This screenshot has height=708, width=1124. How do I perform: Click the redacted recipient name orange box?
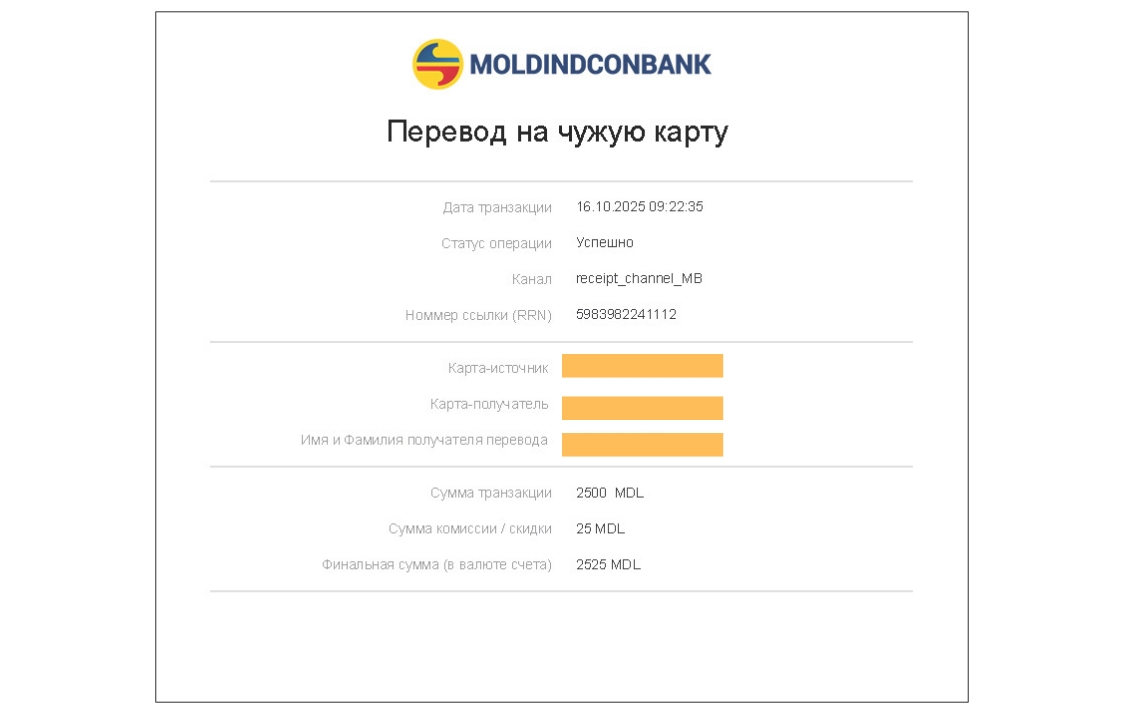pos(642,444)
